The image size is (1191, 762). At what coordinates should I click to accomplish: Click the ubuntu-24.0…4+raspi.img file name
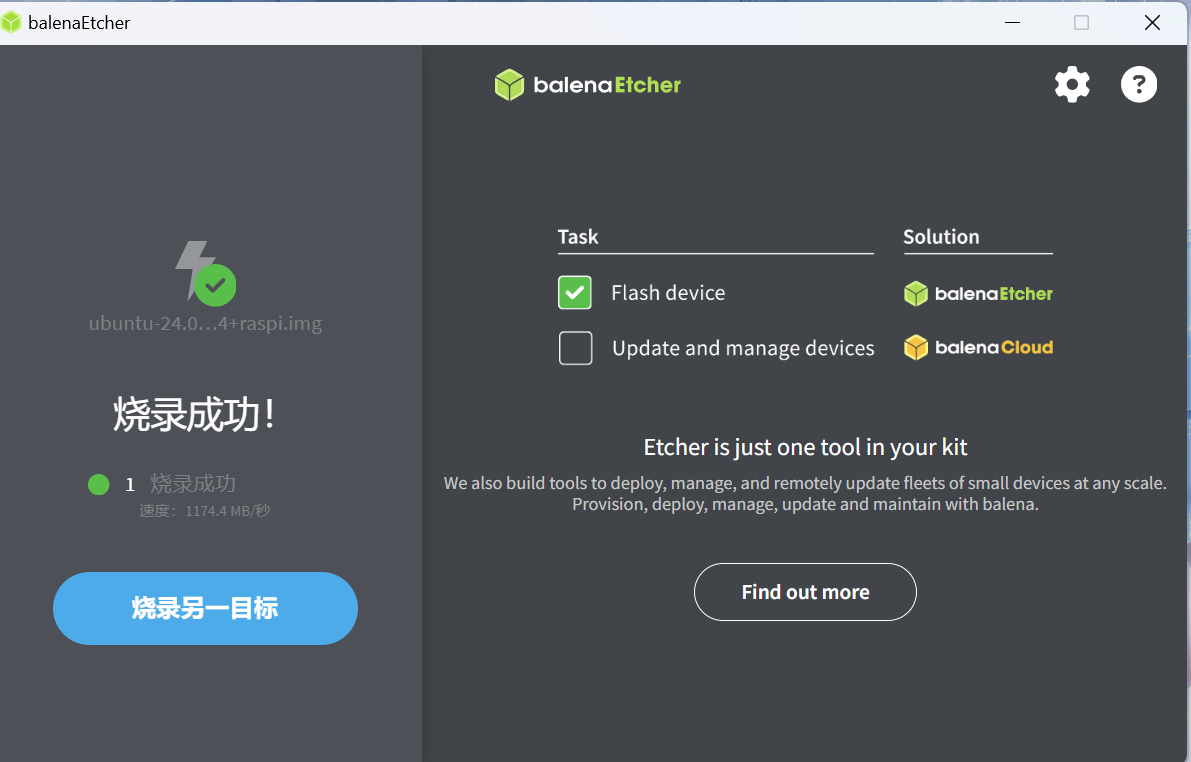(205, 324)
